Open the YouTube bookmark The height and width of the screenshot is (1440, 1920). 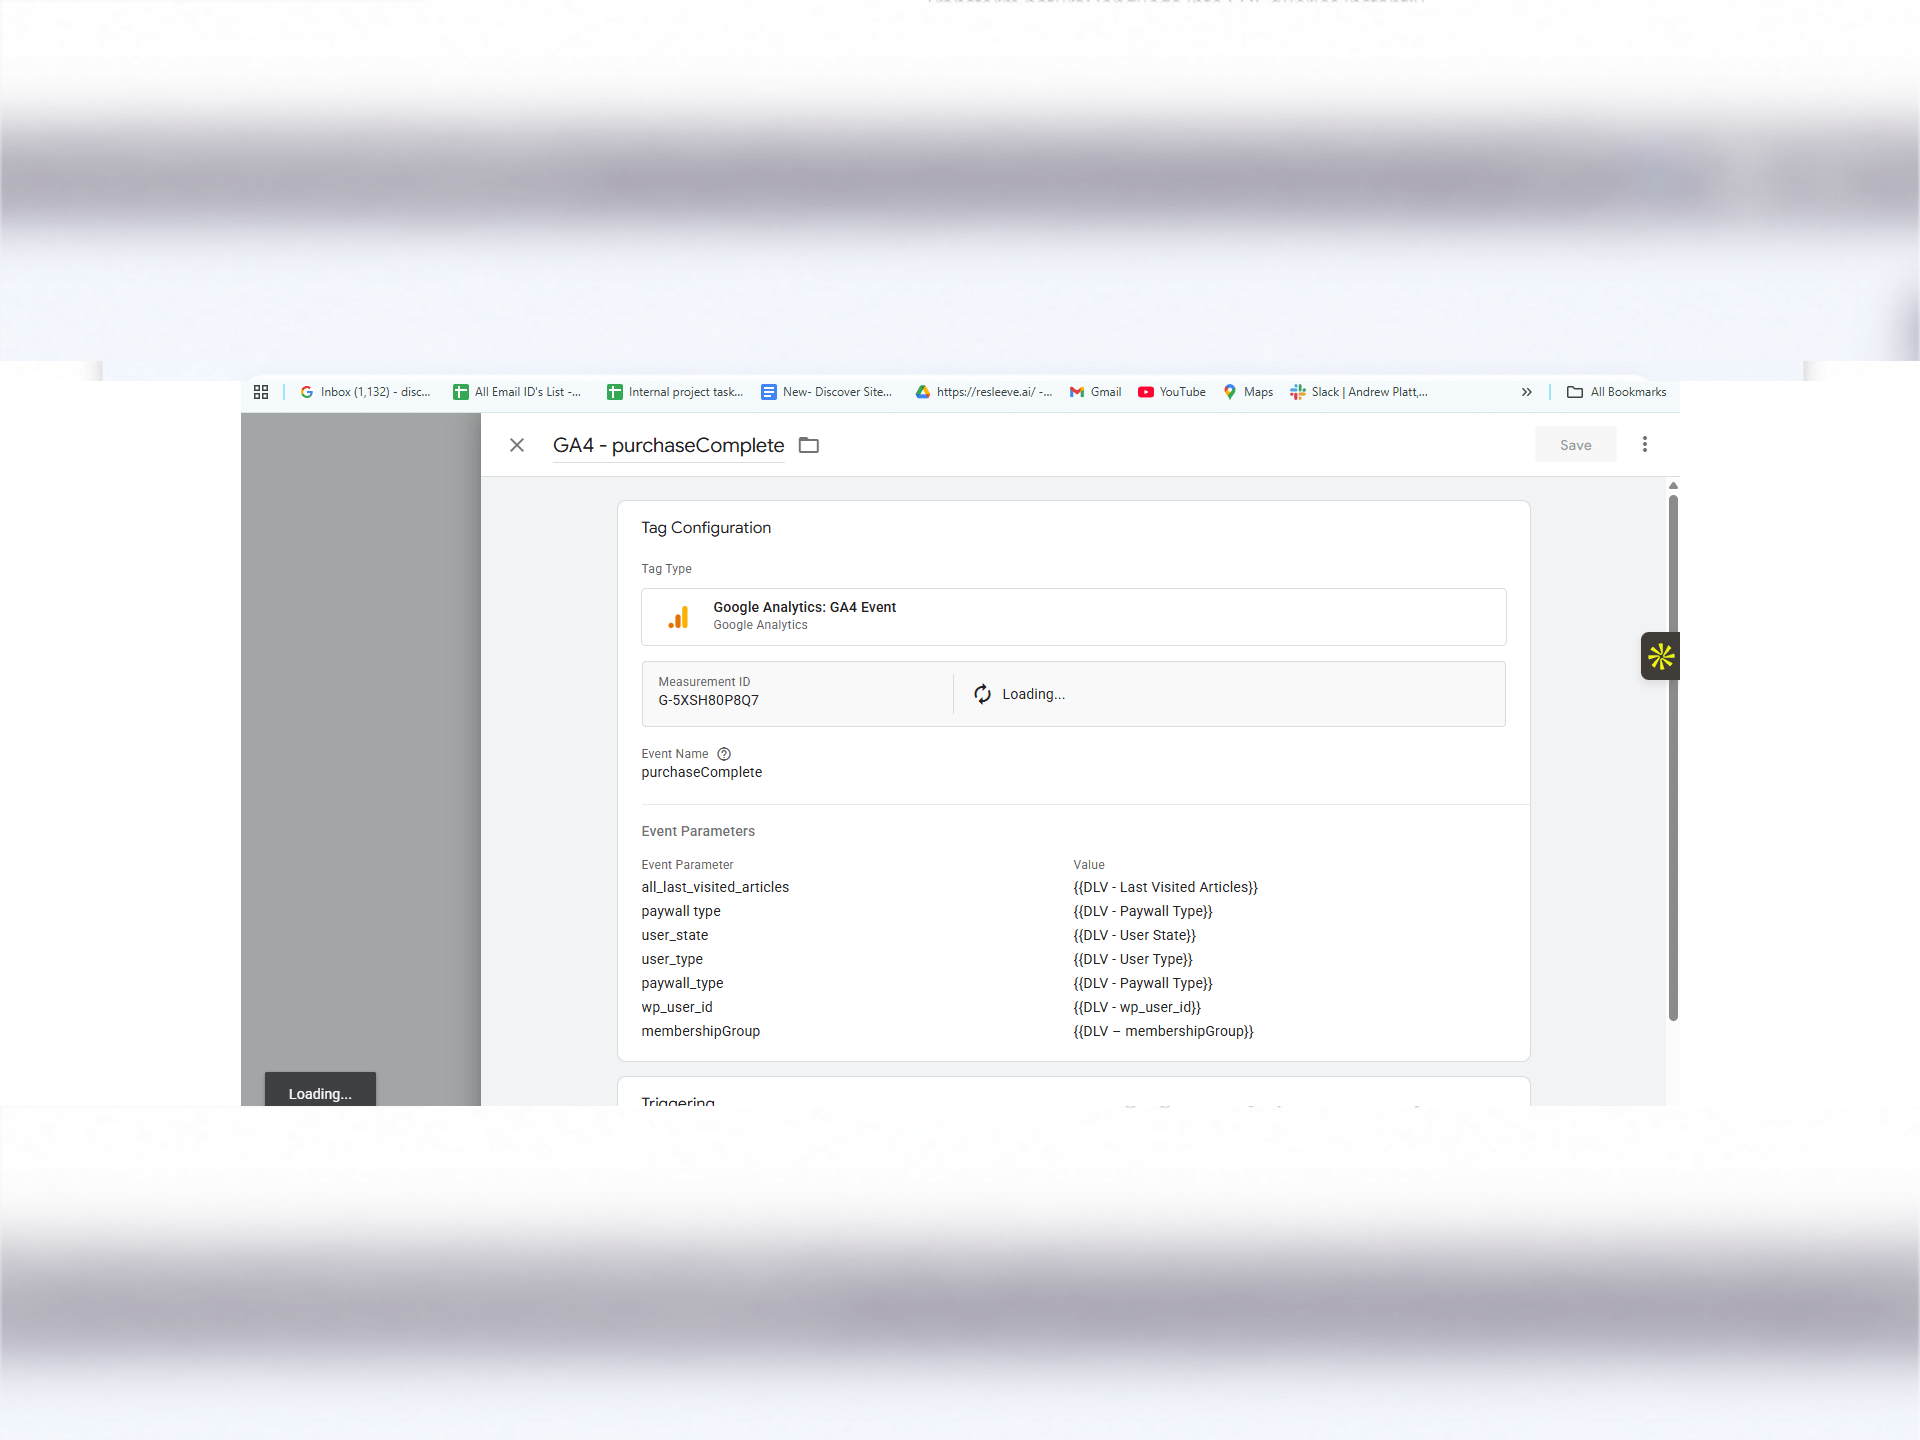1172,392
